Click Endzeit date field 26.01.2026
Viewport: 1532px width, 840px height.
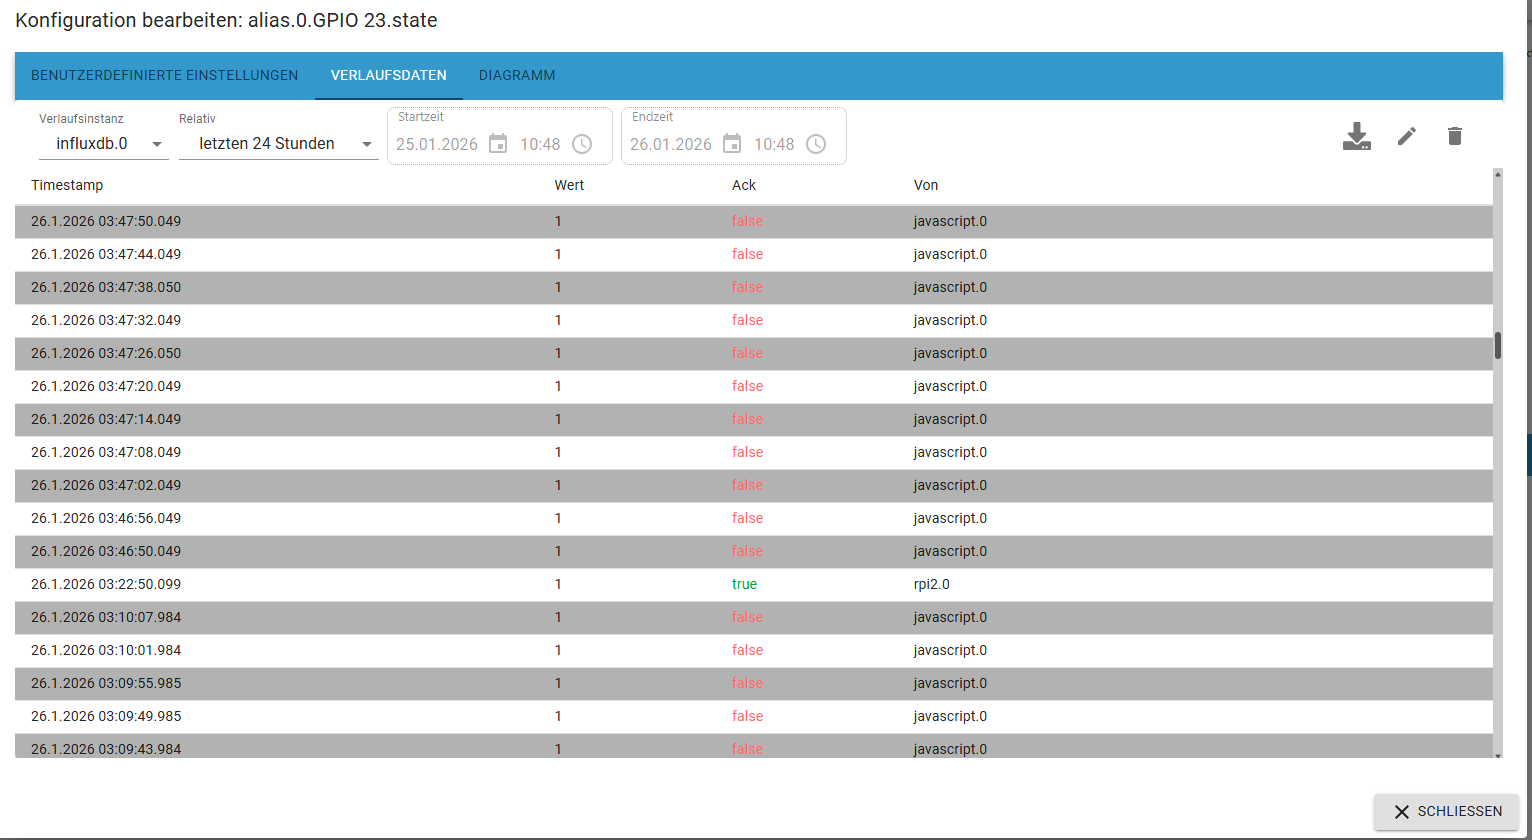pos(671,144)
